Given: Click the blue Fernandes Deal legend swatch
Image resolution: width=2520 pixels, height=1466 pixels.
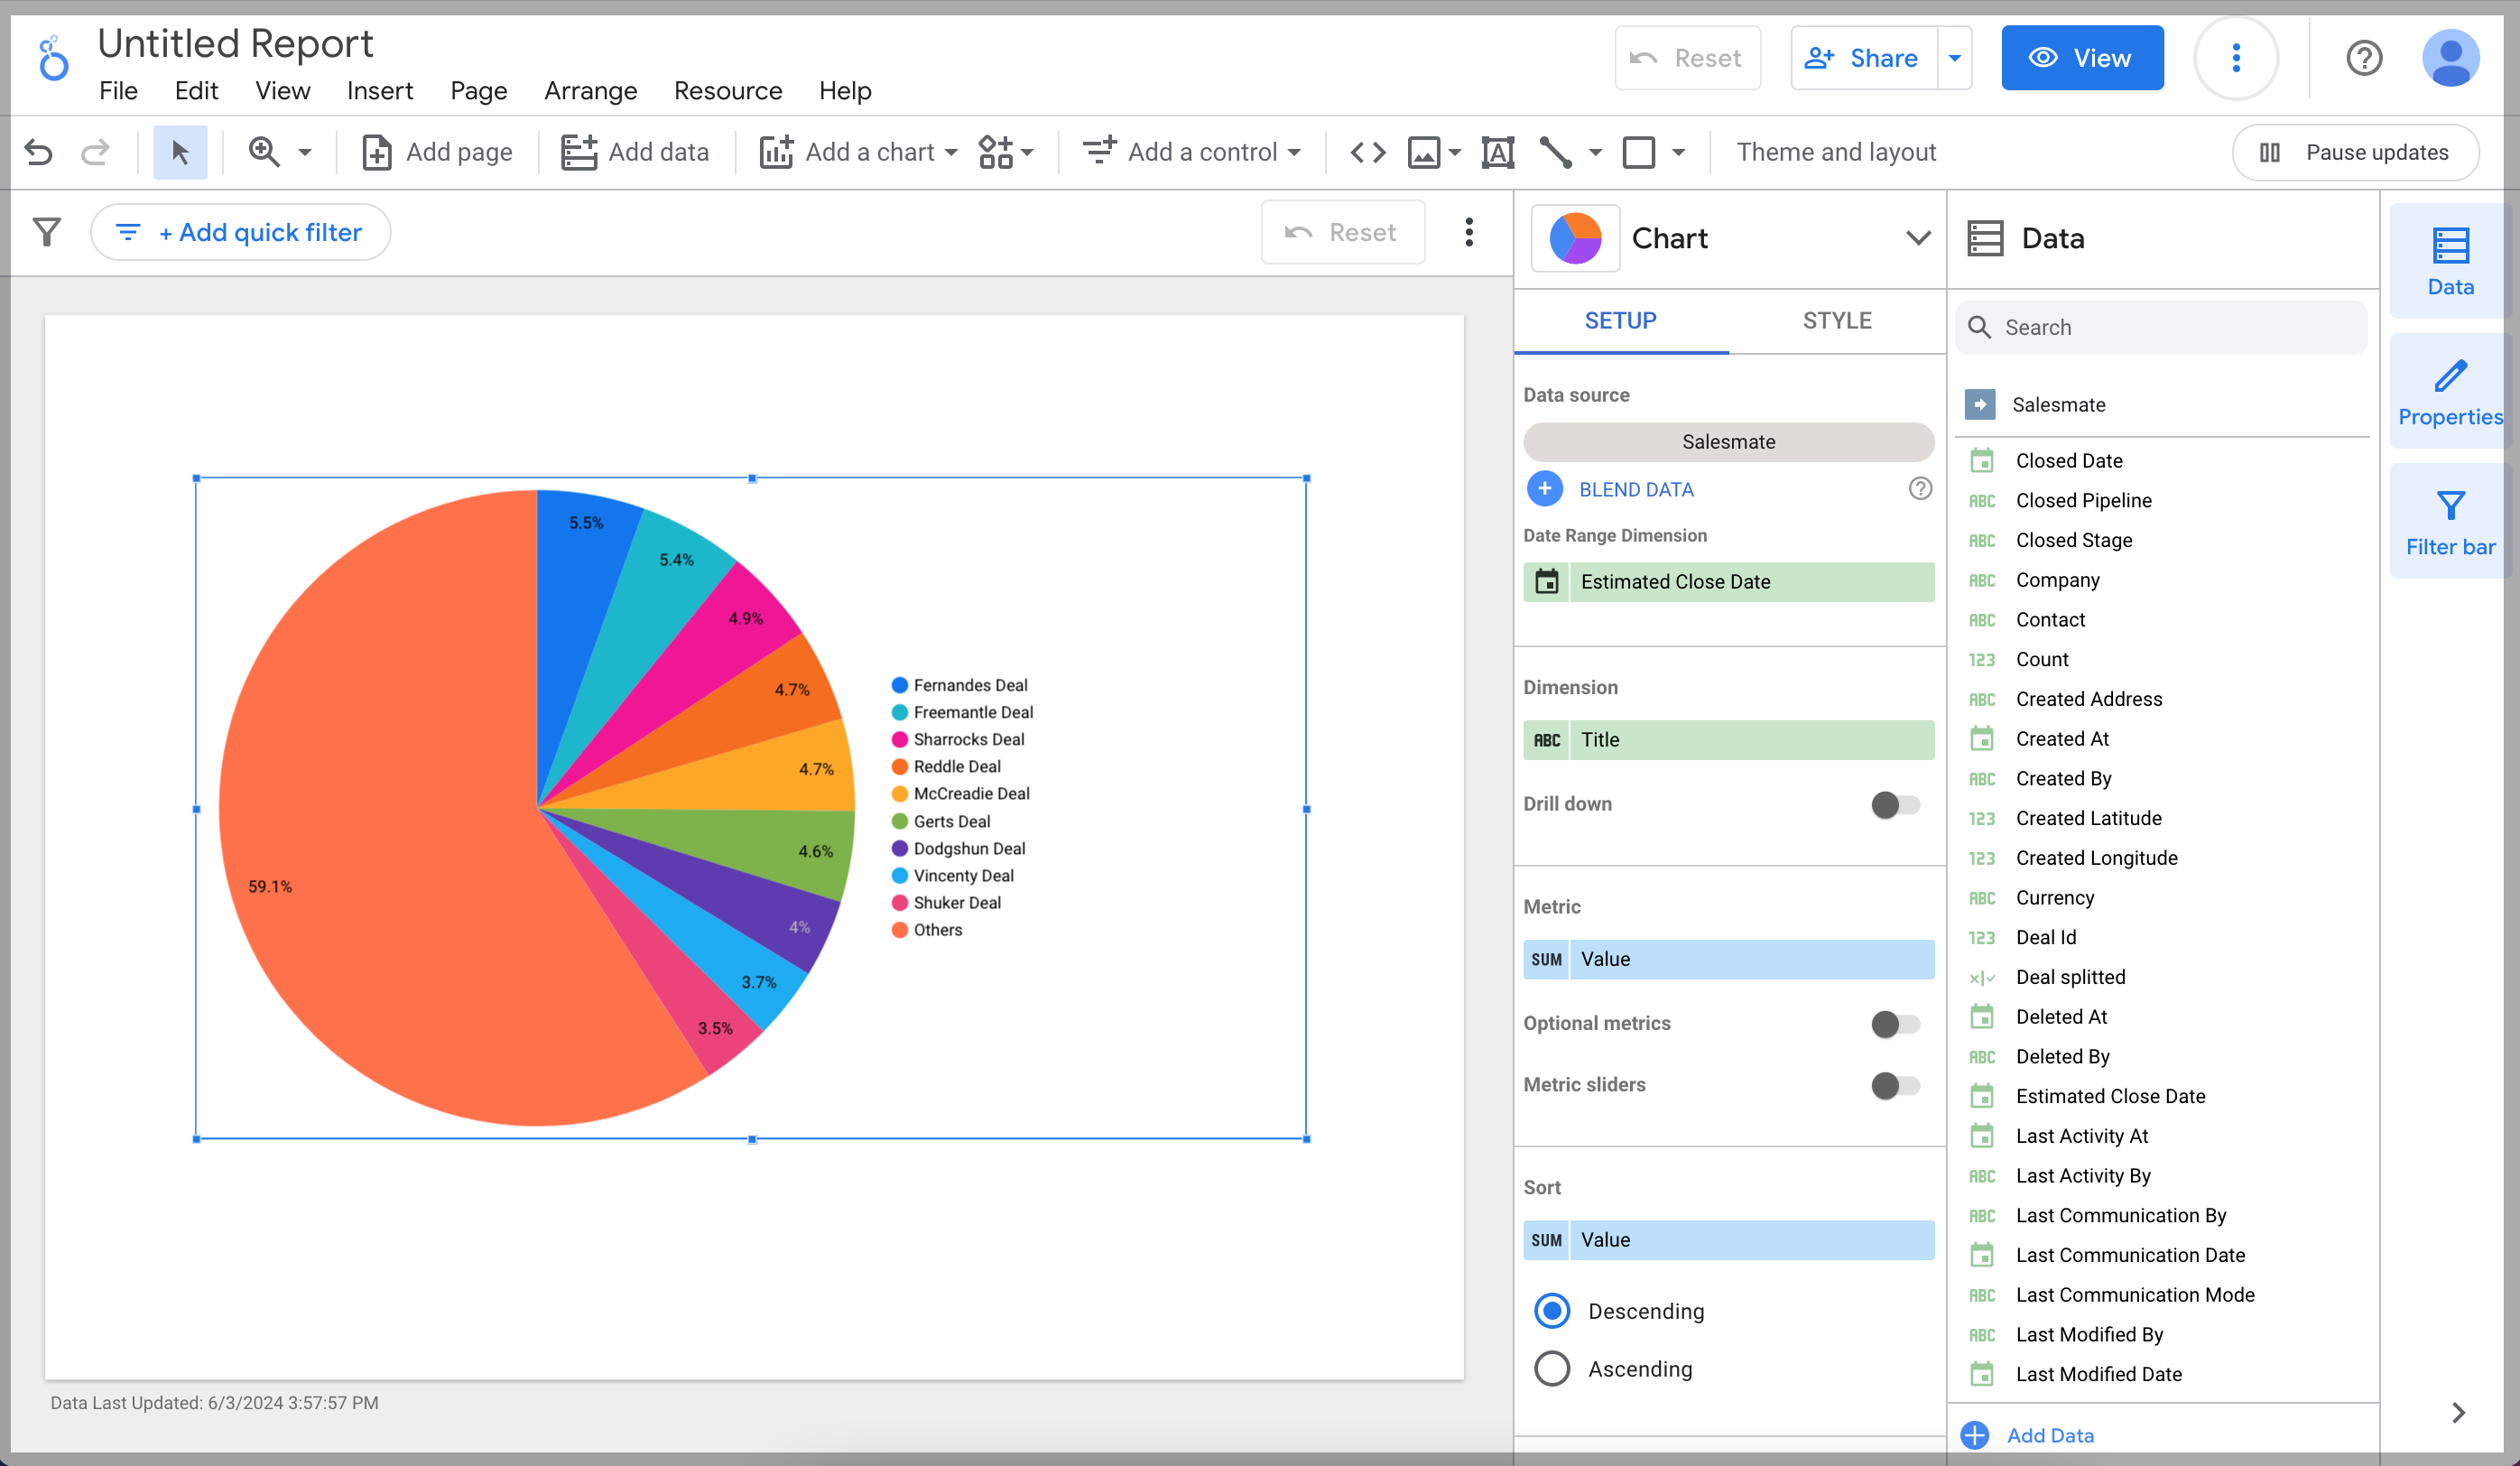Looking at the screenshot, I should [899, 685].
